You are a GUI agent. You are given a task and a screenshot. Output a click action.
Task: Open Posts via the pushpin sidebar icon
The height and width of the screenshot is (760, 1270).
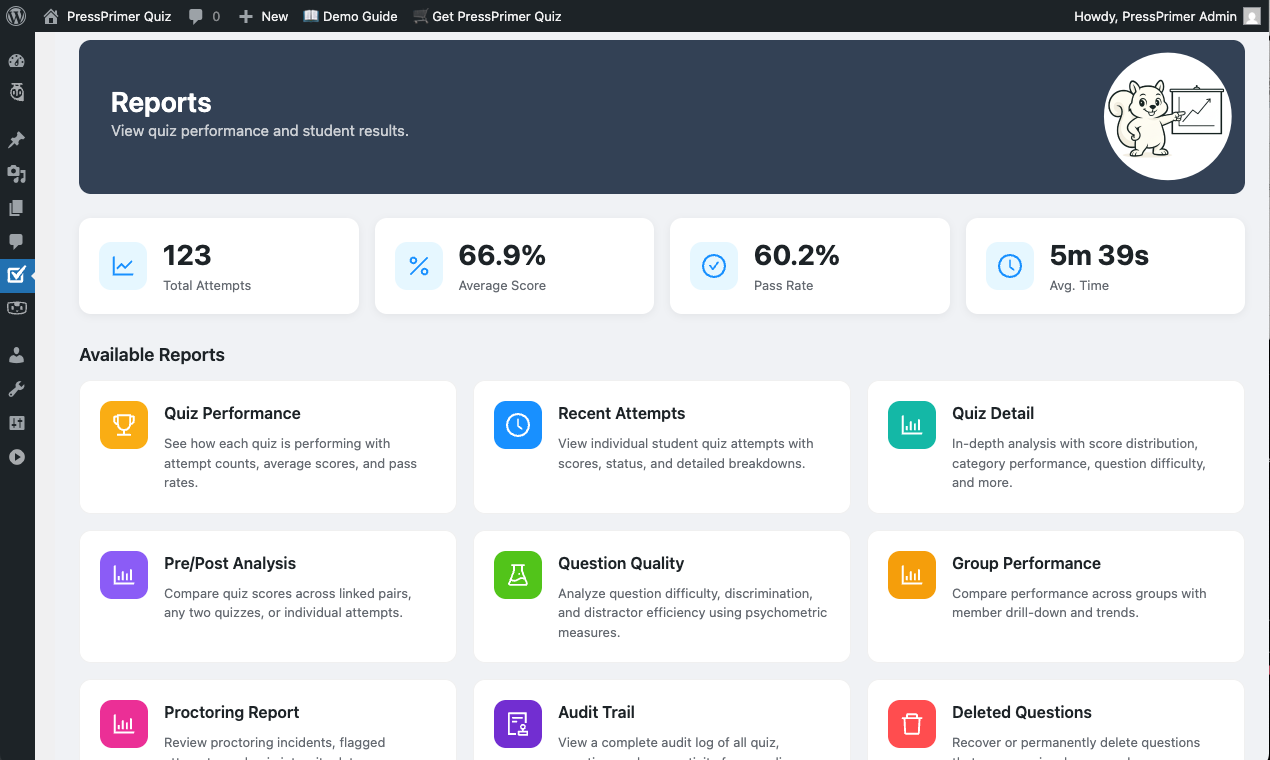[x=16, y=140]
